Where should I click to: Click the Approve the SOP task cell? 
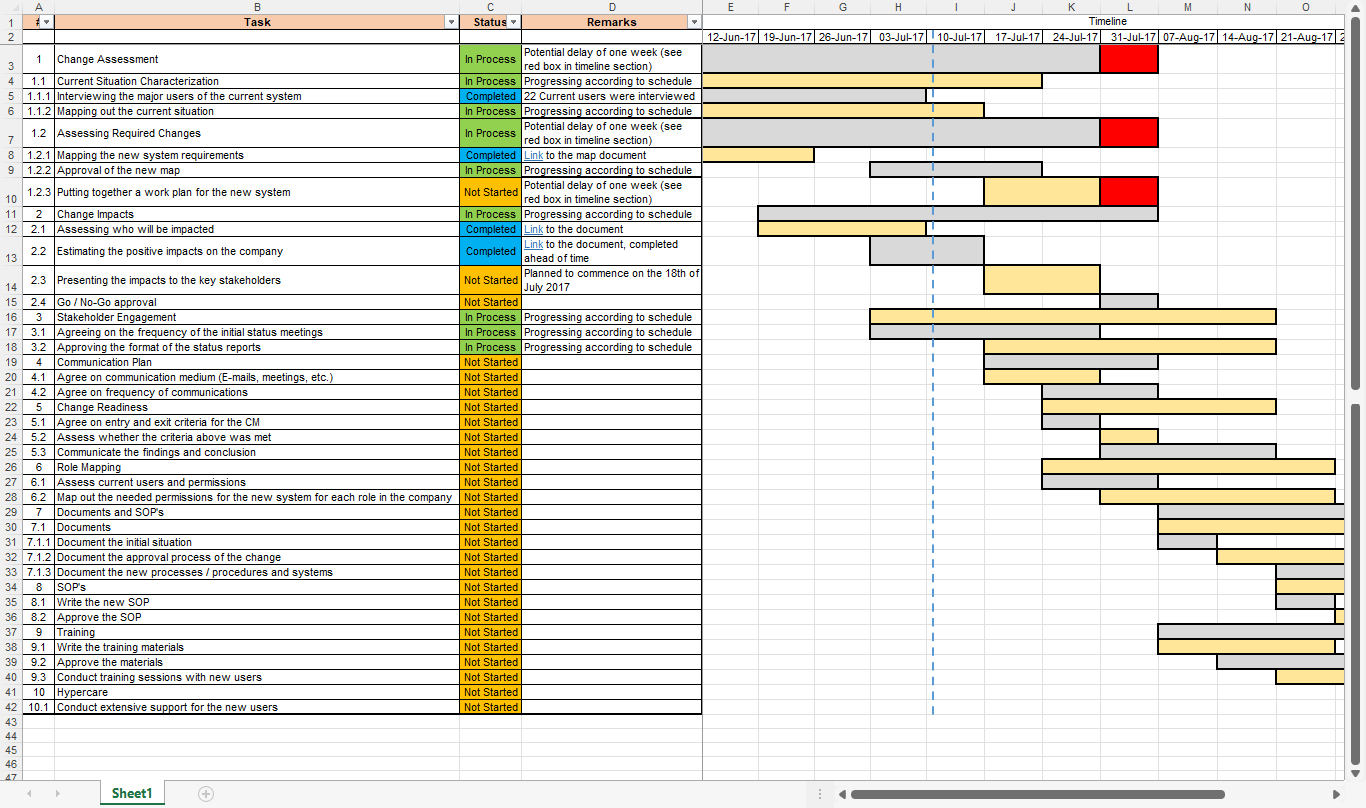click(x=257, y=617)
